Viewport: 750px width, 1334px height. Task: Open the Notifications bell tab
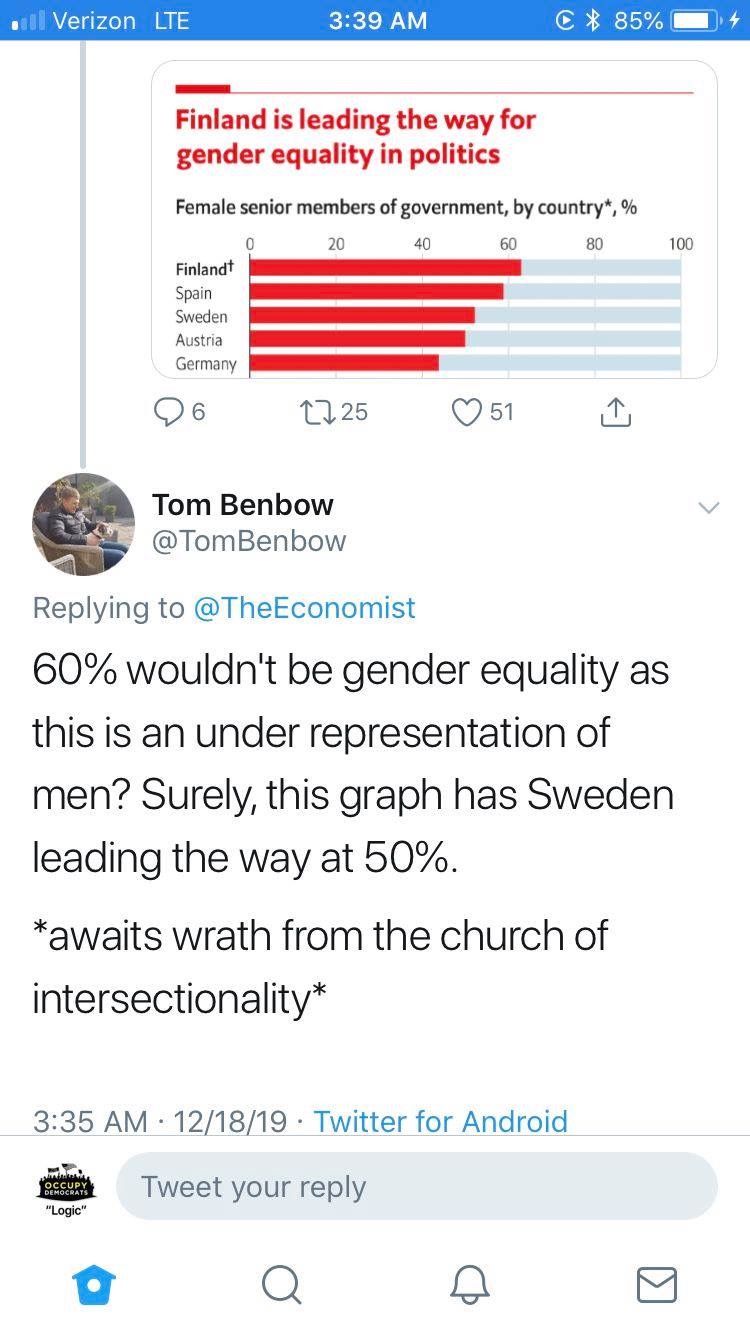[x=469, y=1284]
